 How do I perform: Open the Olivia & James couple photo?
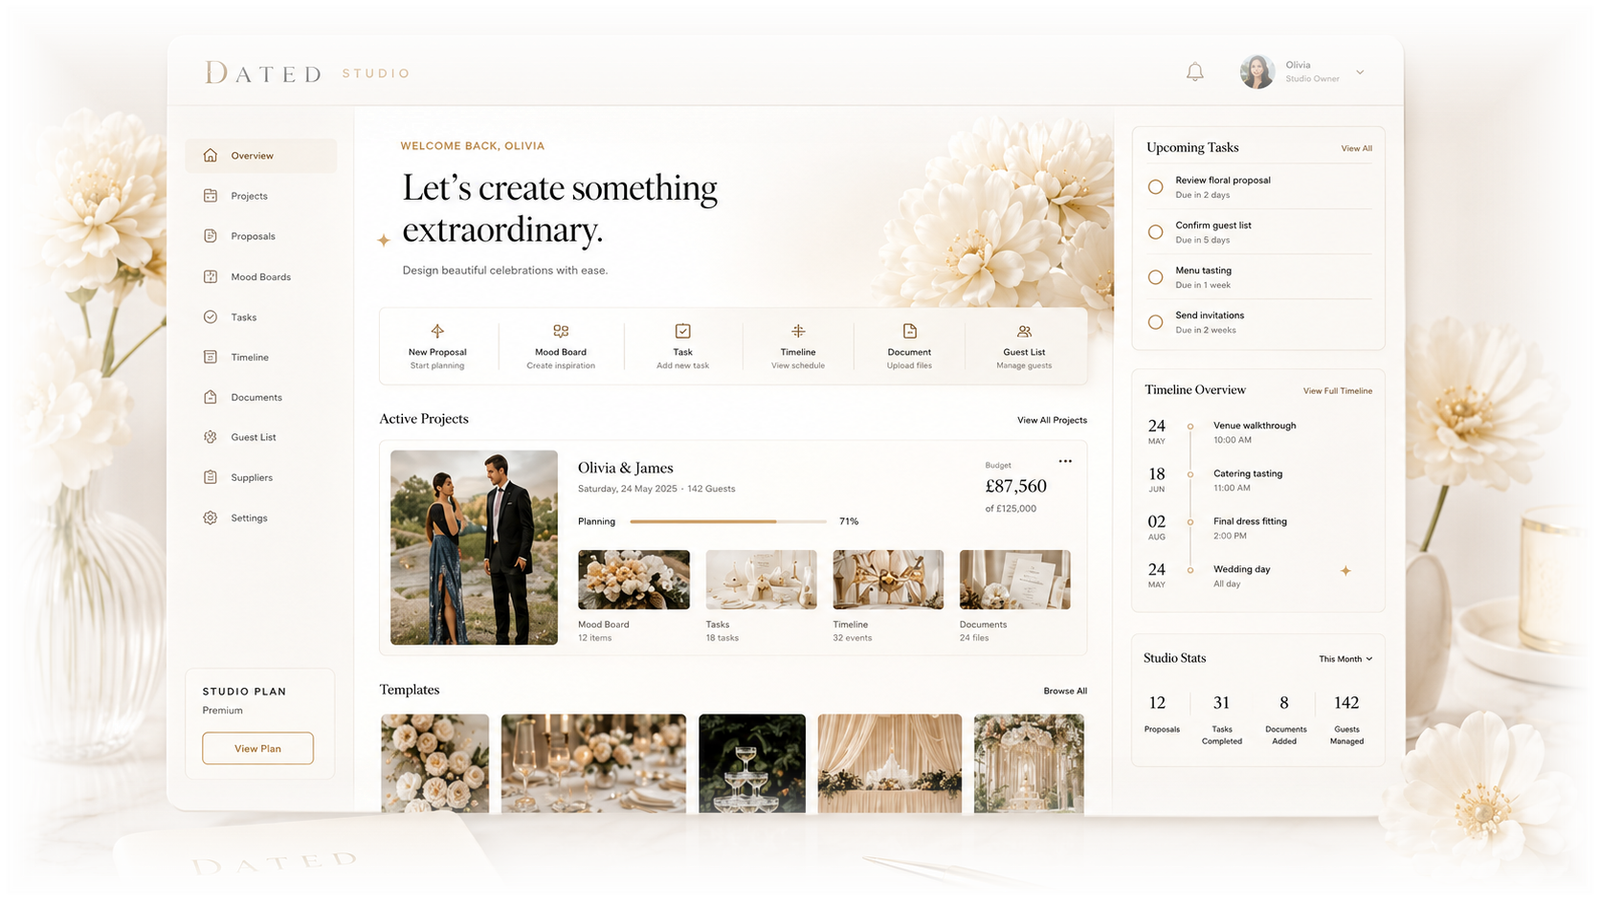click(x=474, y=547)
